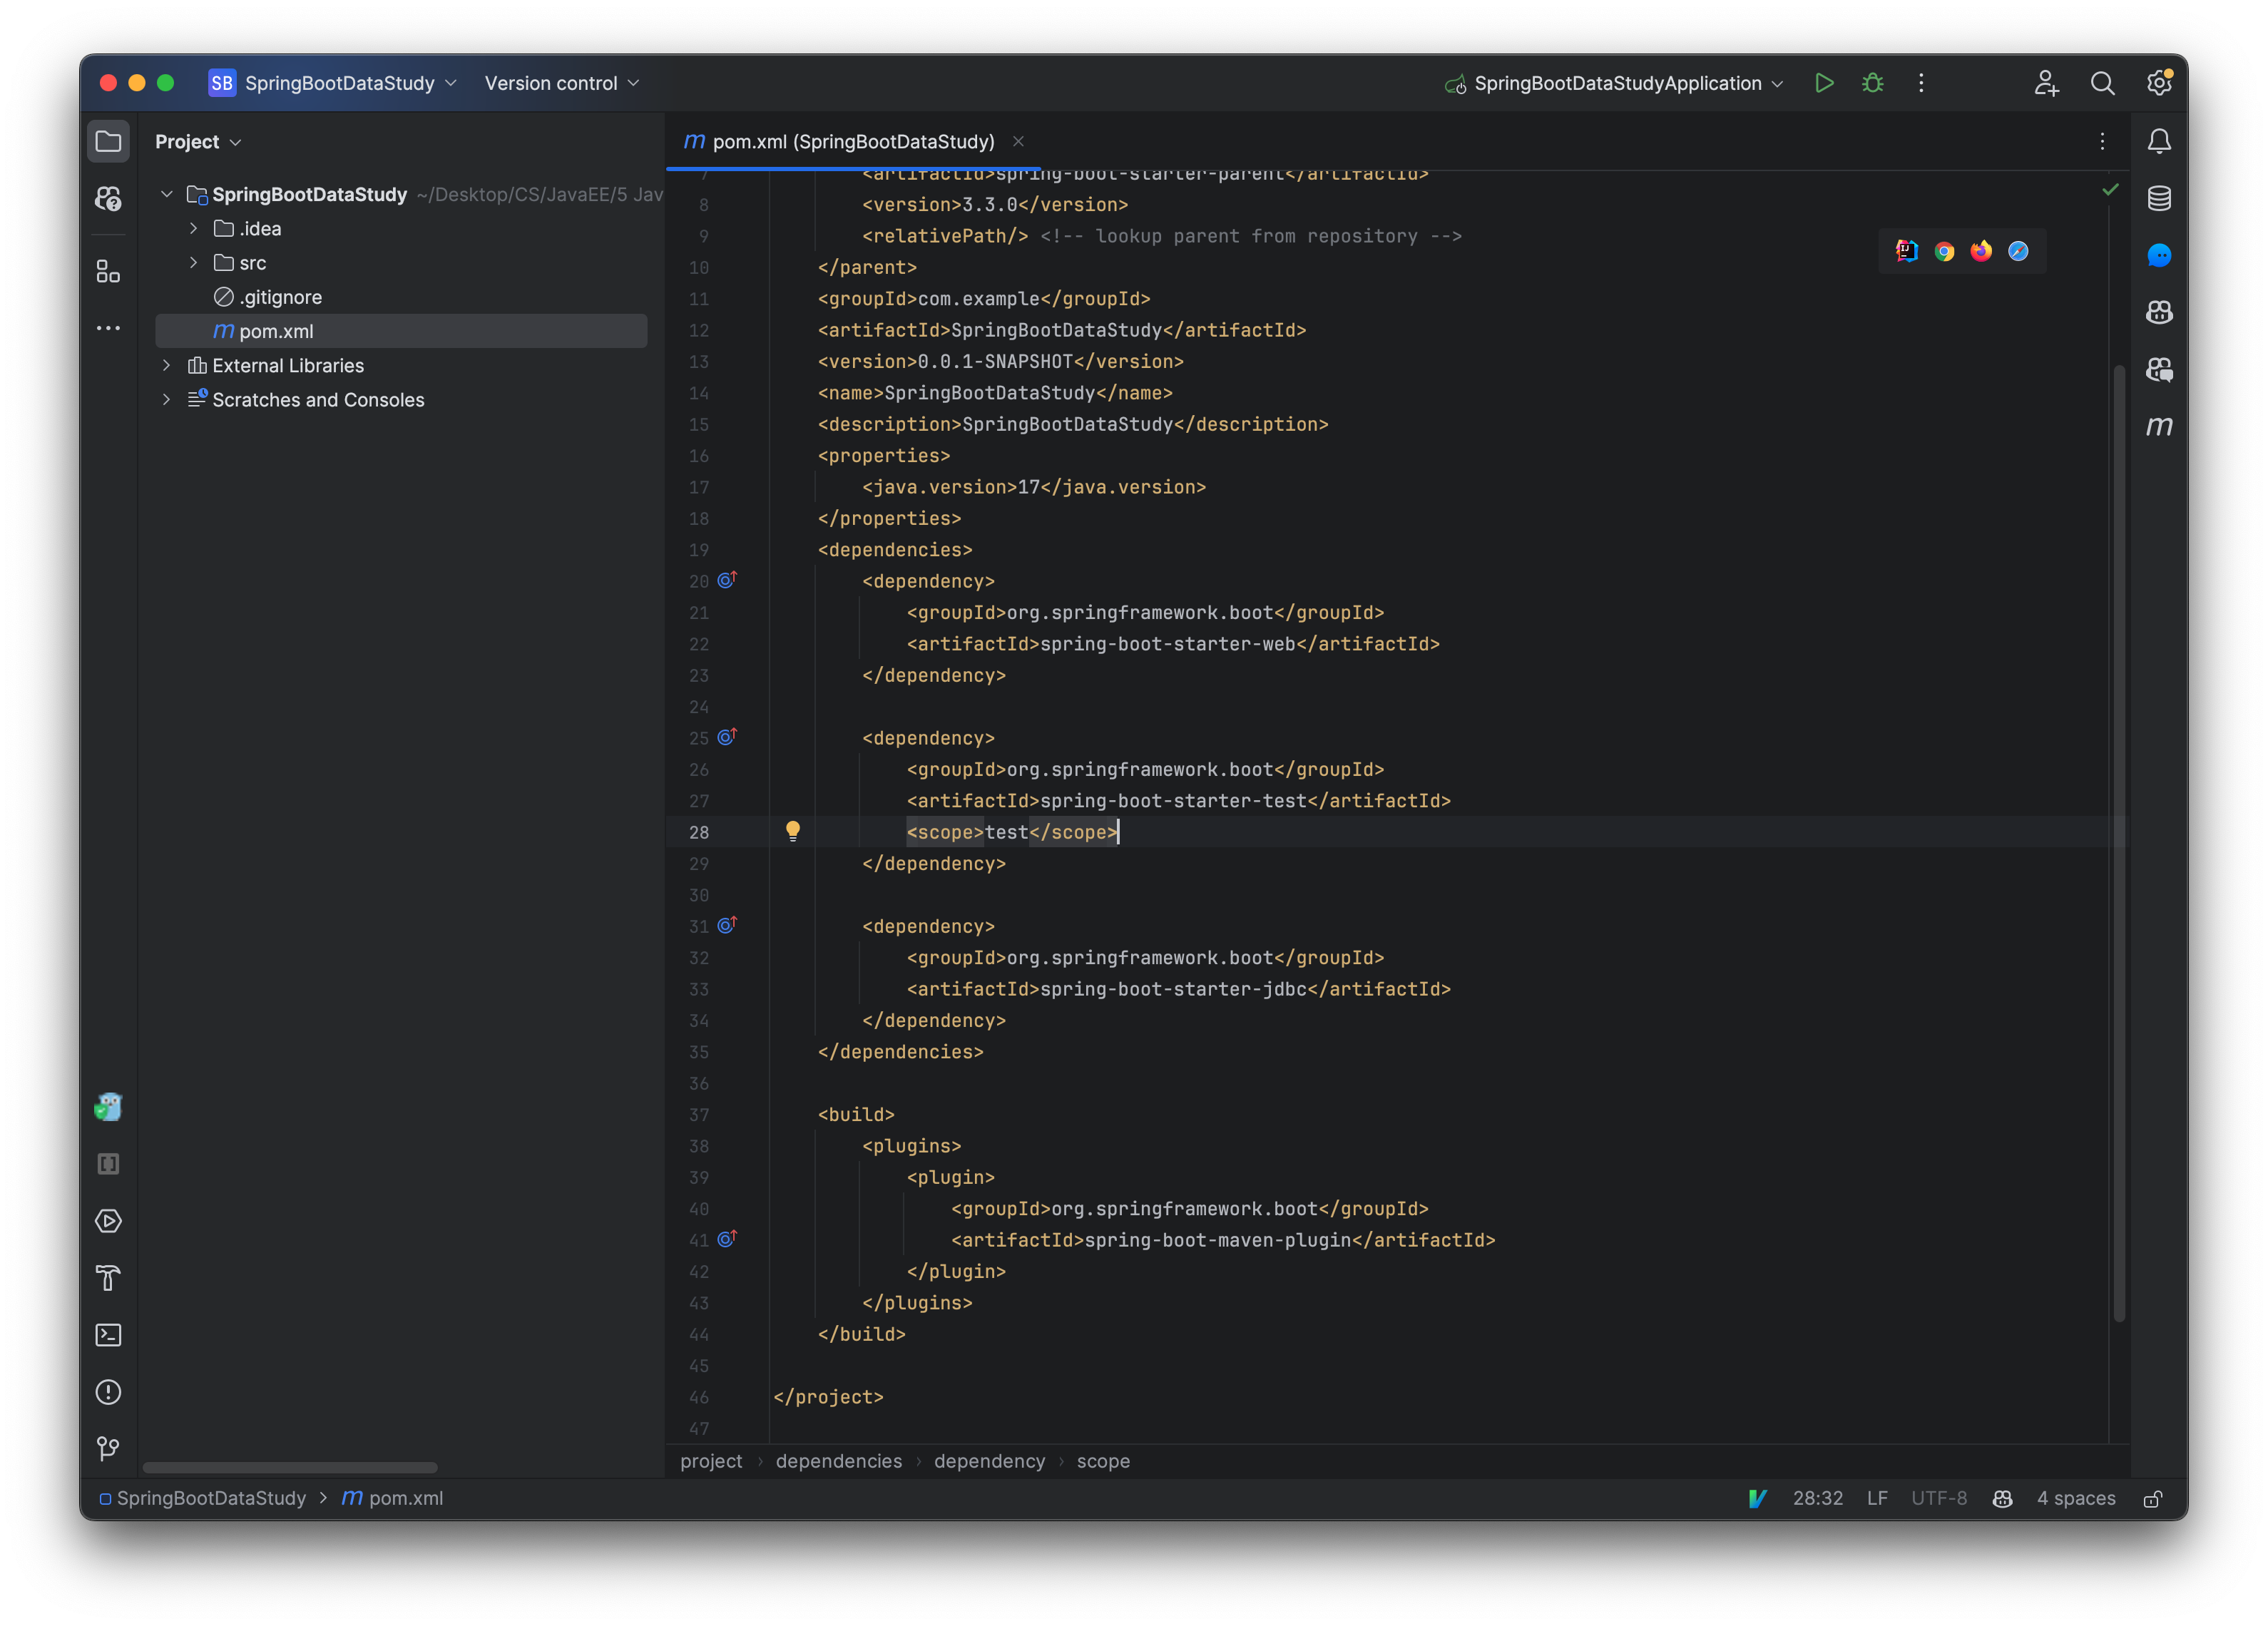The height and width of the screenshot is (1626, 2268).
Task: Open the Terminal tool window
Action: pyautogui.click(x=109, y=1335)
